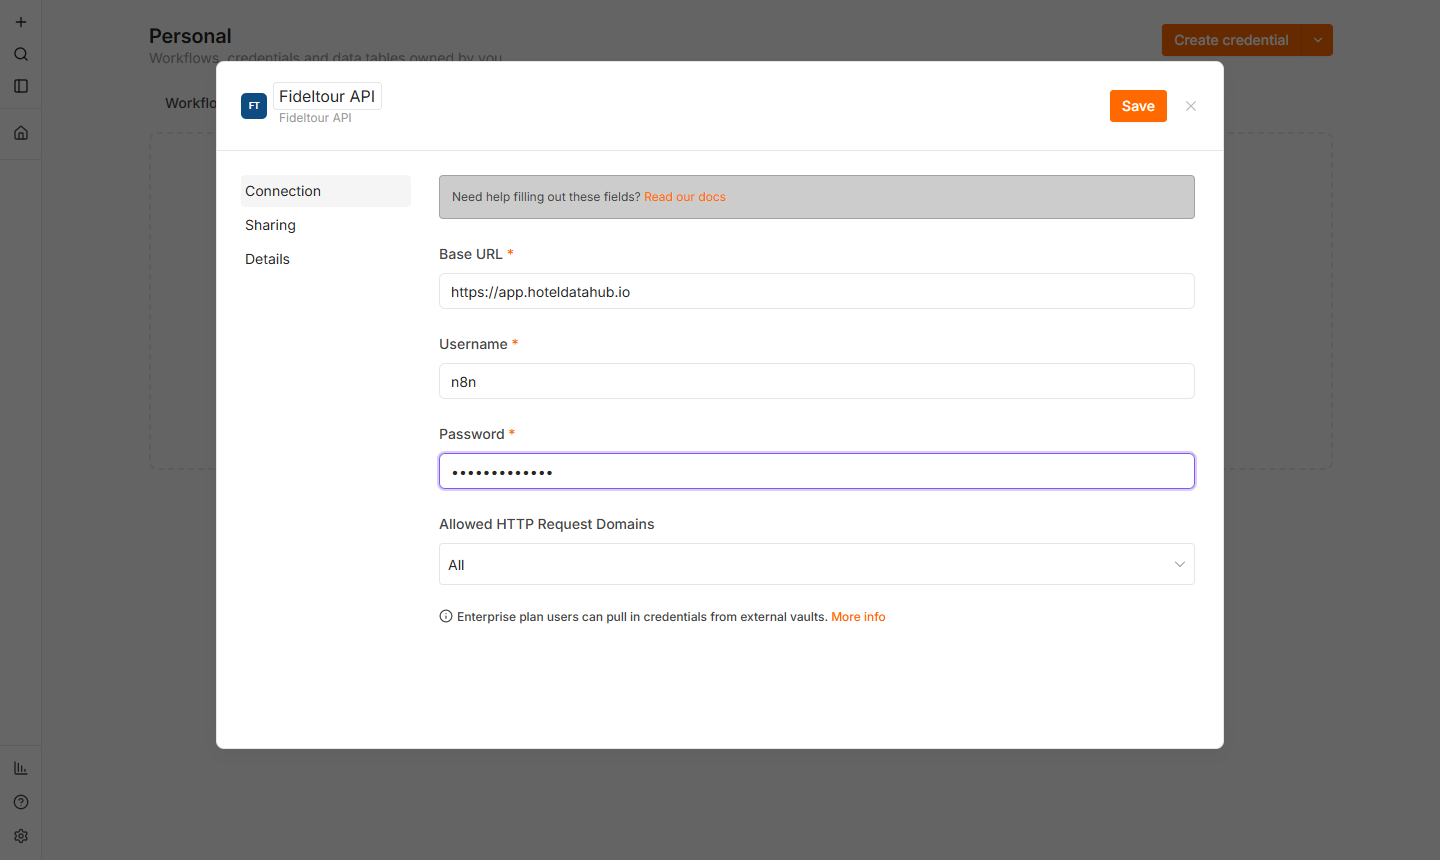Click the Personal page heading
The height and width of the screenshot is (860, 1440).
[190, 36]
